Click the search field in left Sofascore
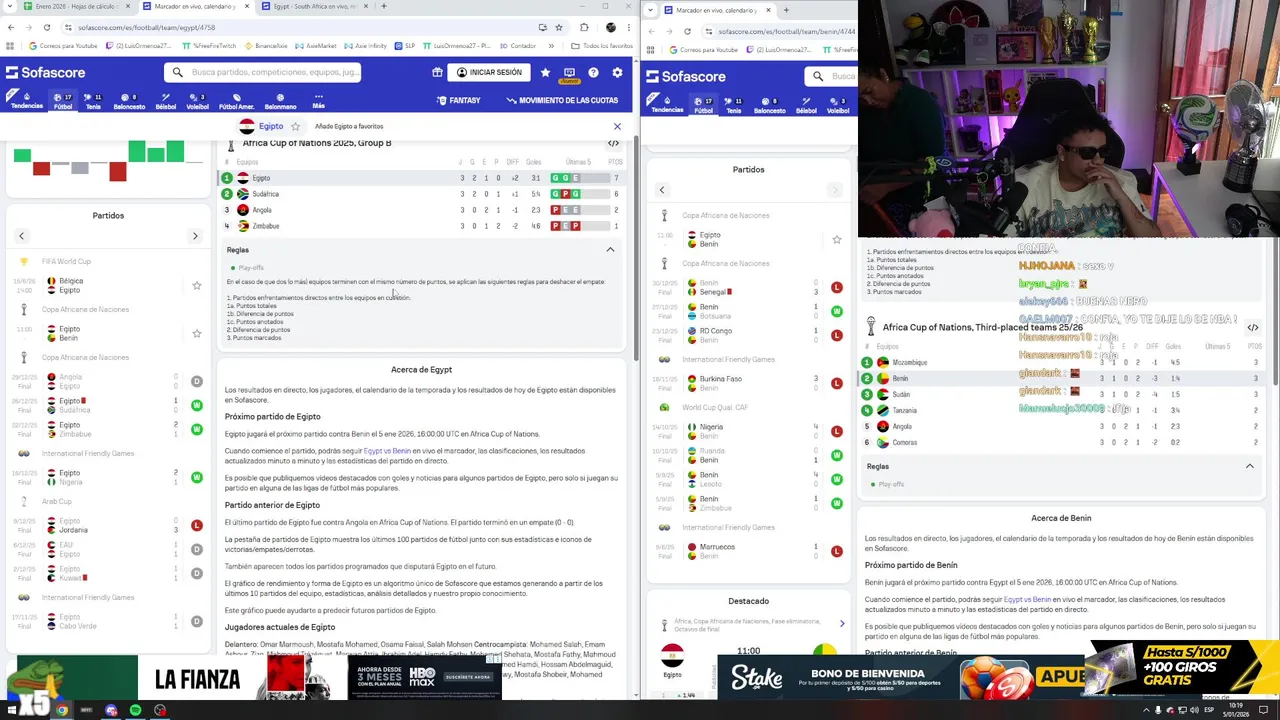The image size is (1280, 720). 264,72
